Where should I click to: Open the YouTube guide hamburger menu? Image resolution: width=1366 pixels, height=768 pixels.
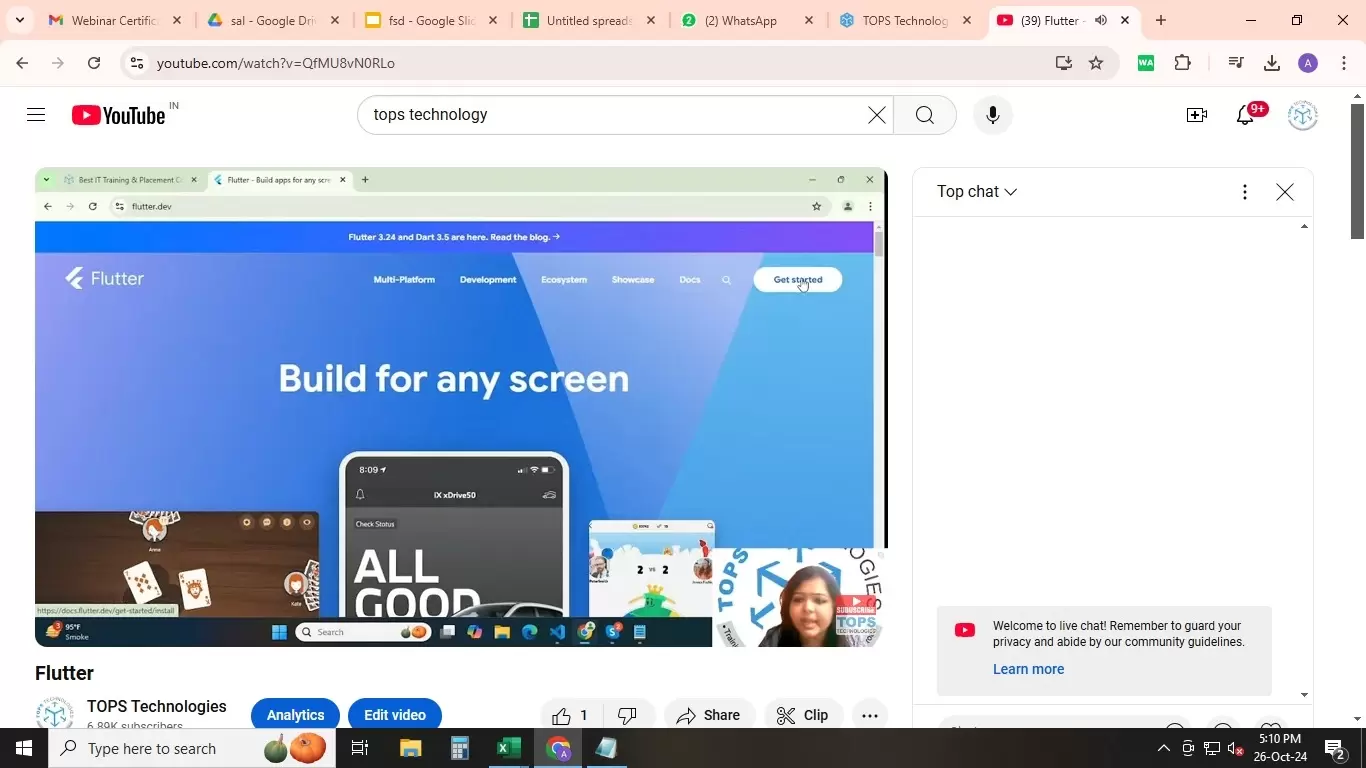pyautogui.click(x=36, y=115)
